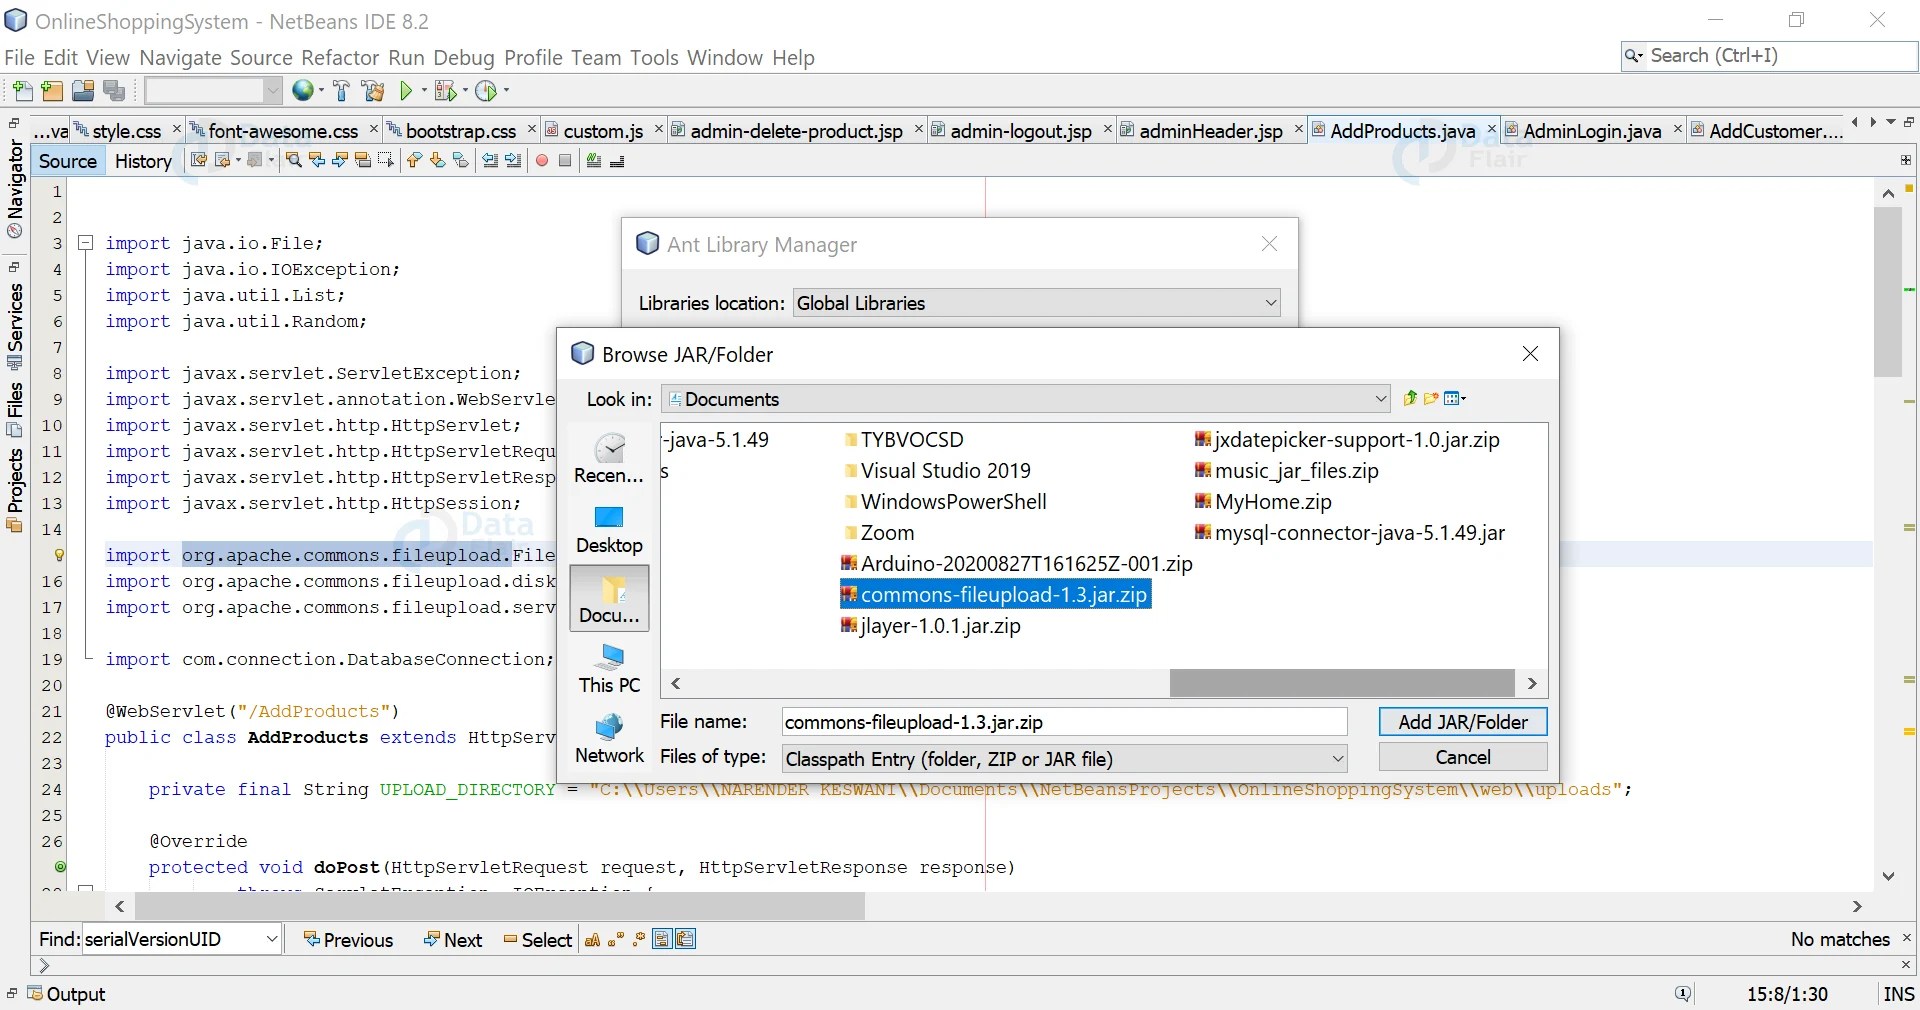Start the Debug Project action

coord(443,91)
